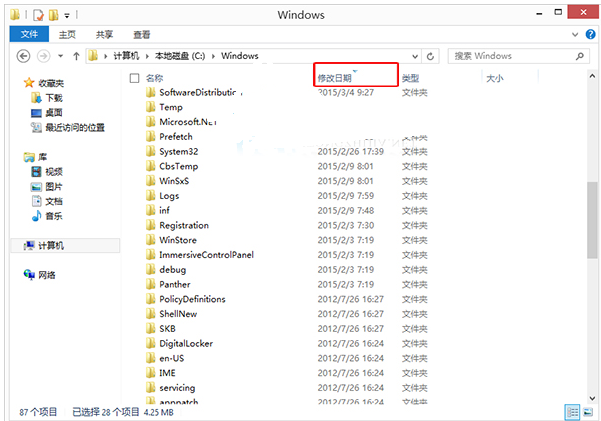Select the servicing folder name

[177, 388]
